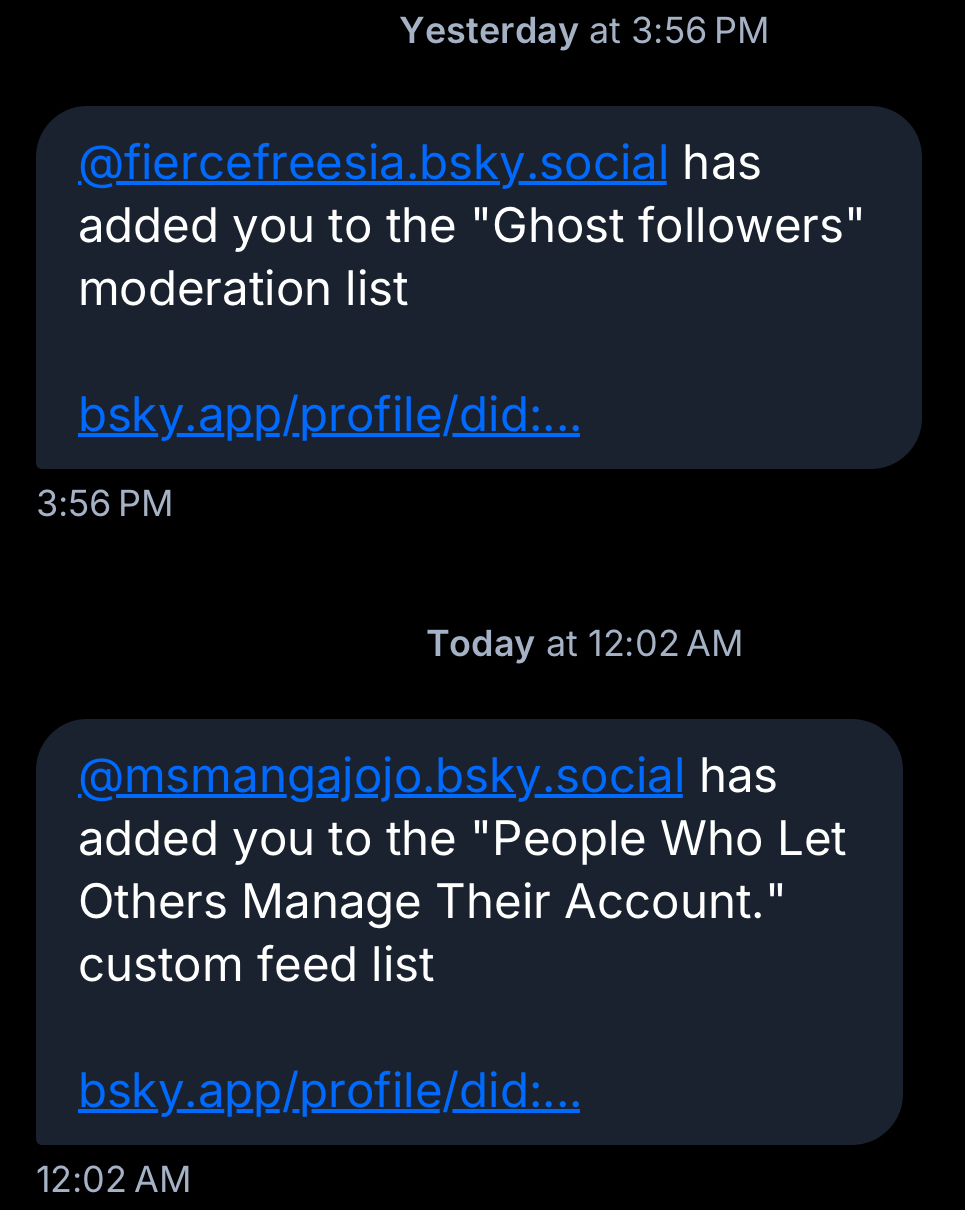Click the "People Who Let" list name text
Image resolution: width=965 pixels, height=1210 pixels.
(670, 840)
